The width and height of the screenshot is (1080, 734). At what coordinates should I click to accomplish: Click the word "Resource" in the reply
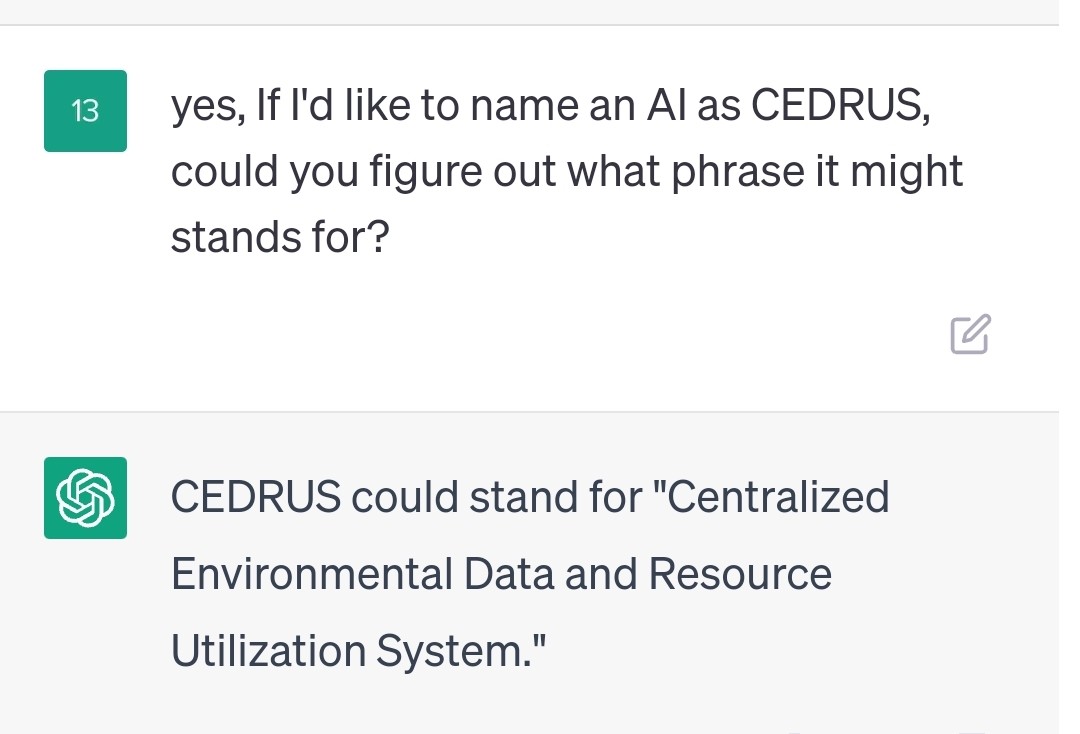740,574
